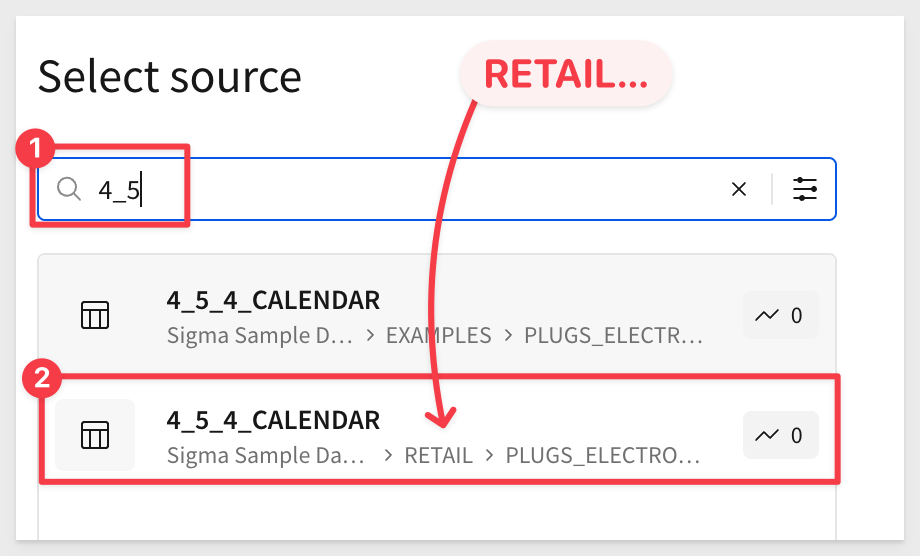Click the EXAMPLES breadcrumb segment

pos(438,335)
